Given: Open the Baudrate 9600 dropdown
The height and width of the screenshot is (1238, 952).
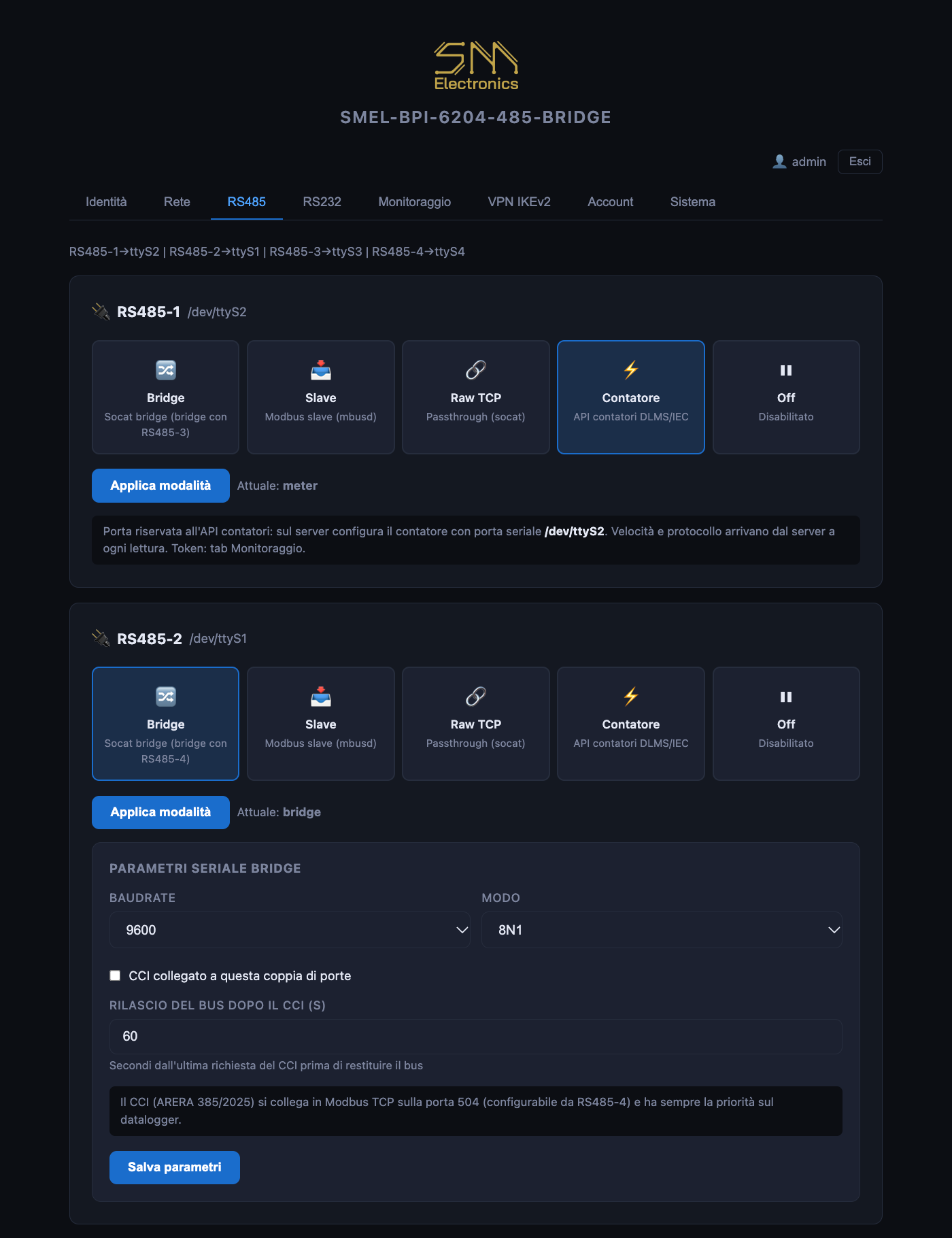Looking at the screenshot, I should tap(290, 930).
